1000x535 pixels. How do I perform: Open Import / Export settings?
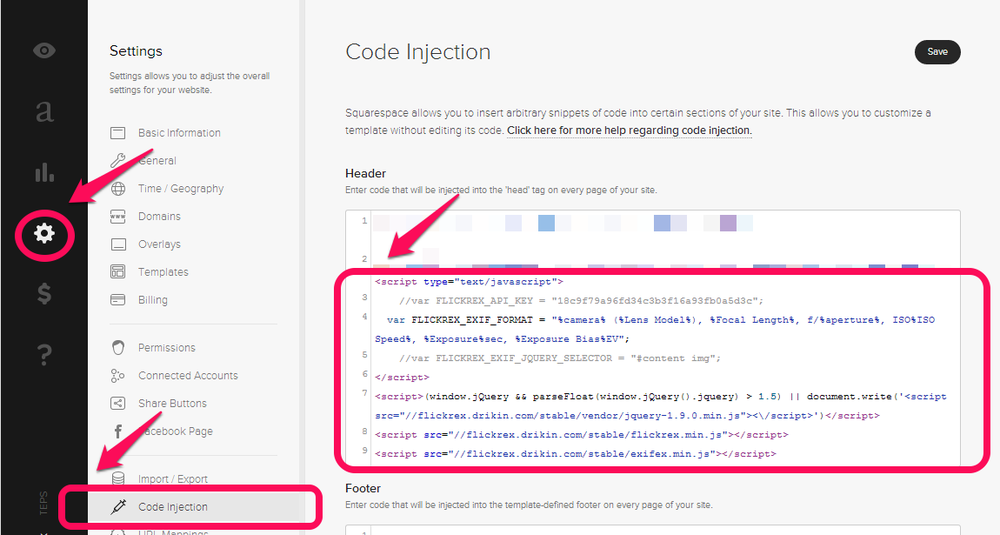(173, 479)
